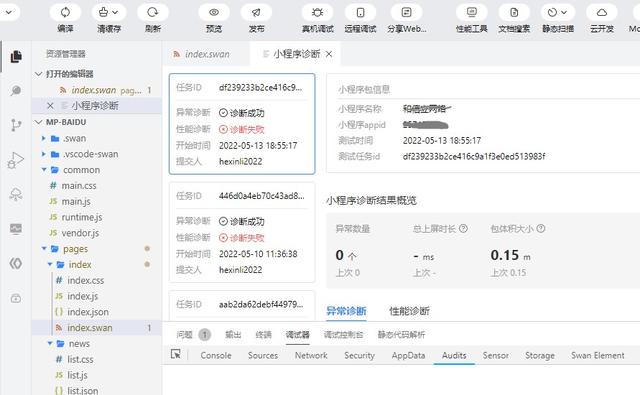640x395 pixels.
Task: Start 真机调试 real-device debugging
Action: [318, 12]
